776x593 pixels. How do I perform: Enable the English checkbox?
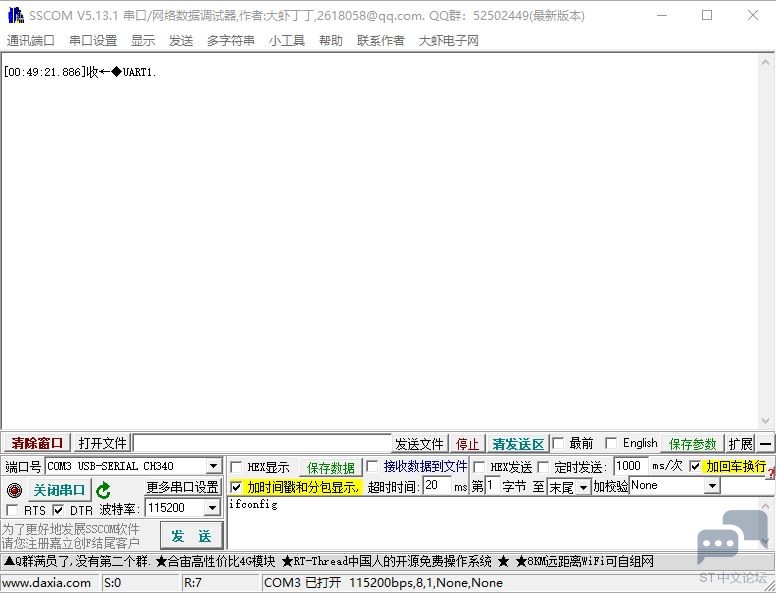[x=611, y=443]
